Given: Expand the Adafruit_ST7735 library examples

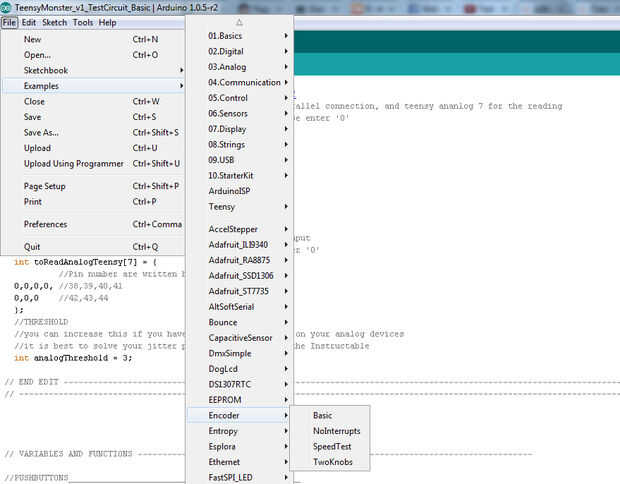Looking at the screenshot, I should (239, 291).
